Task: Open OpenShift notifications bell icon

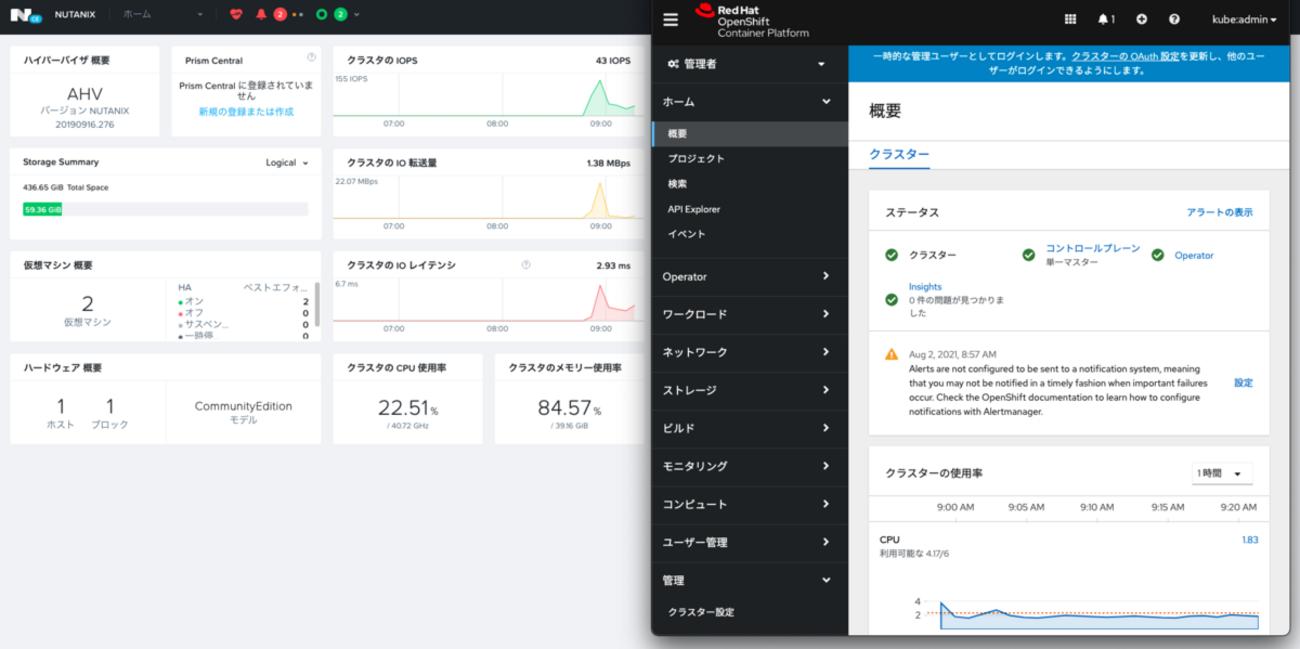Action: [x=1103, y=19]
